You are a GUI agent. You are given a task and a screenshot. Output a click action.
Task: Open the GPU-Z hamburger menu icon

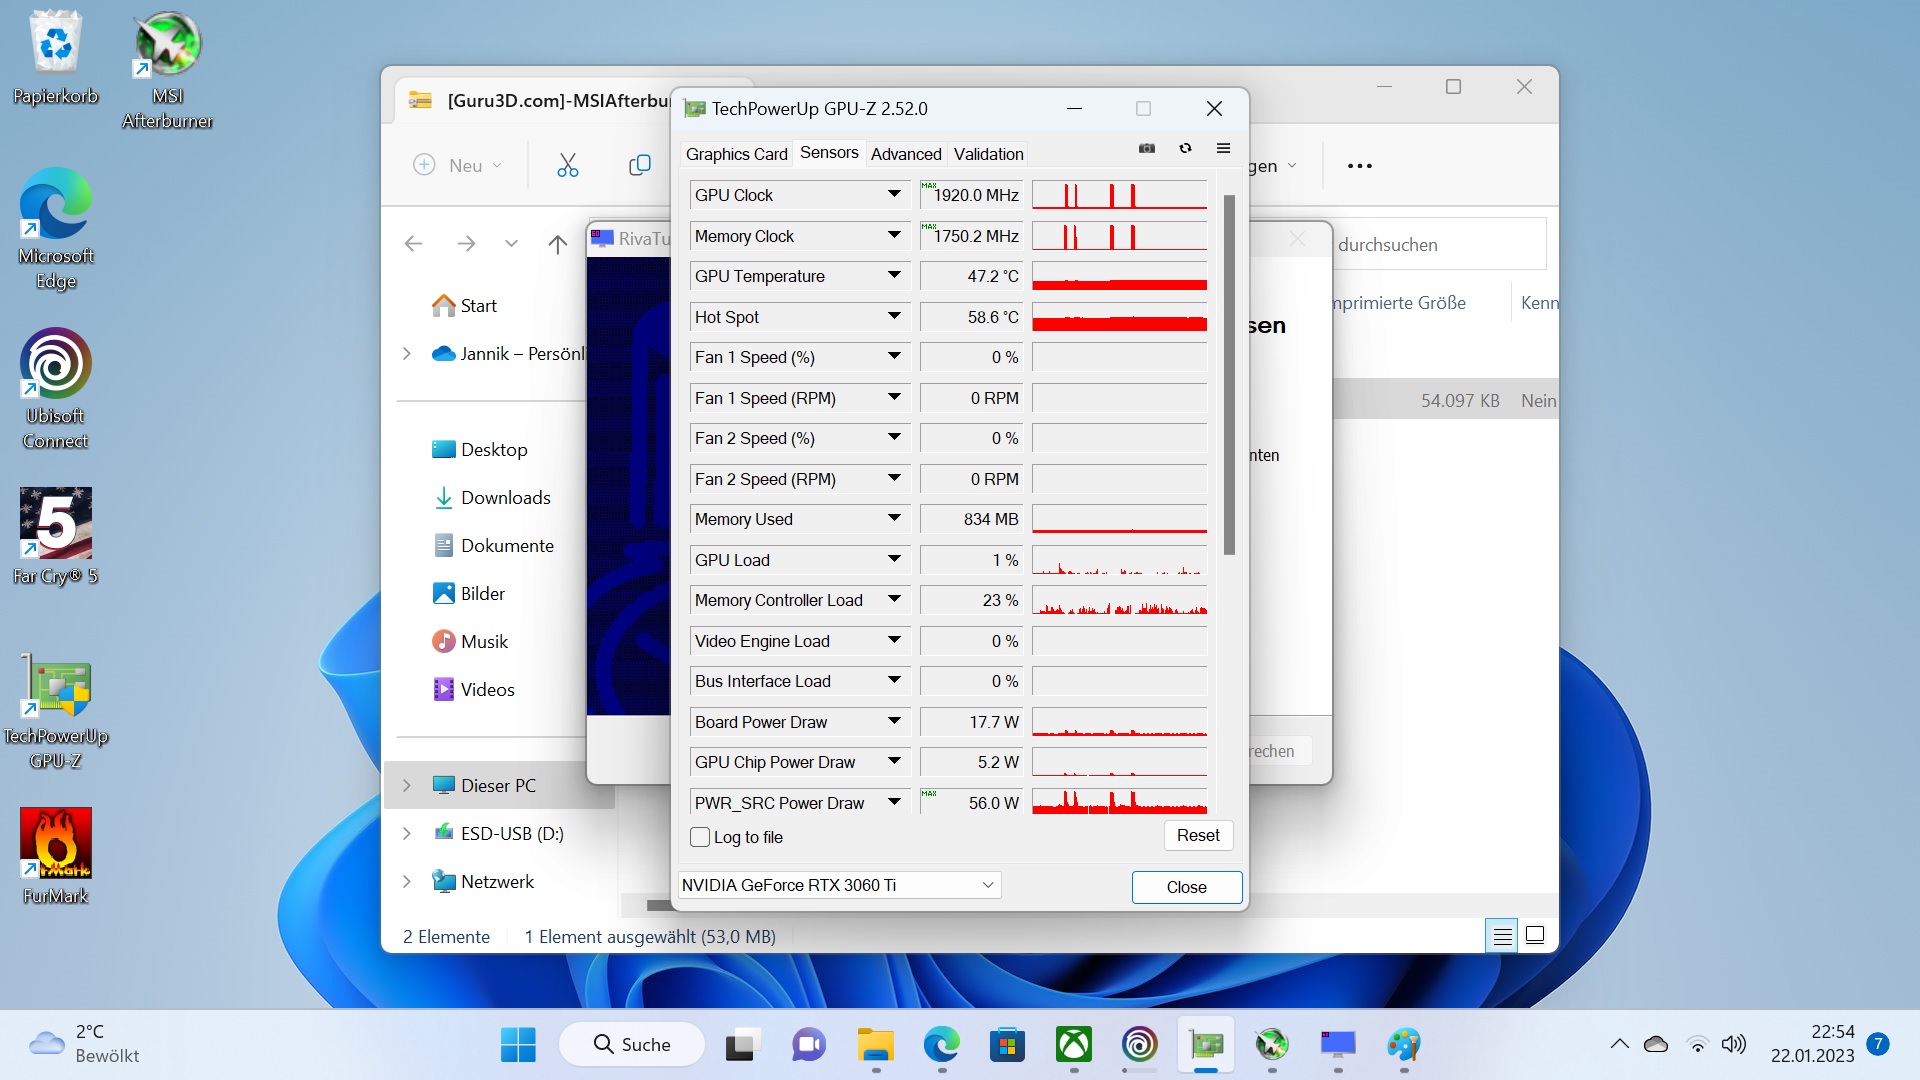(1223, 148)
